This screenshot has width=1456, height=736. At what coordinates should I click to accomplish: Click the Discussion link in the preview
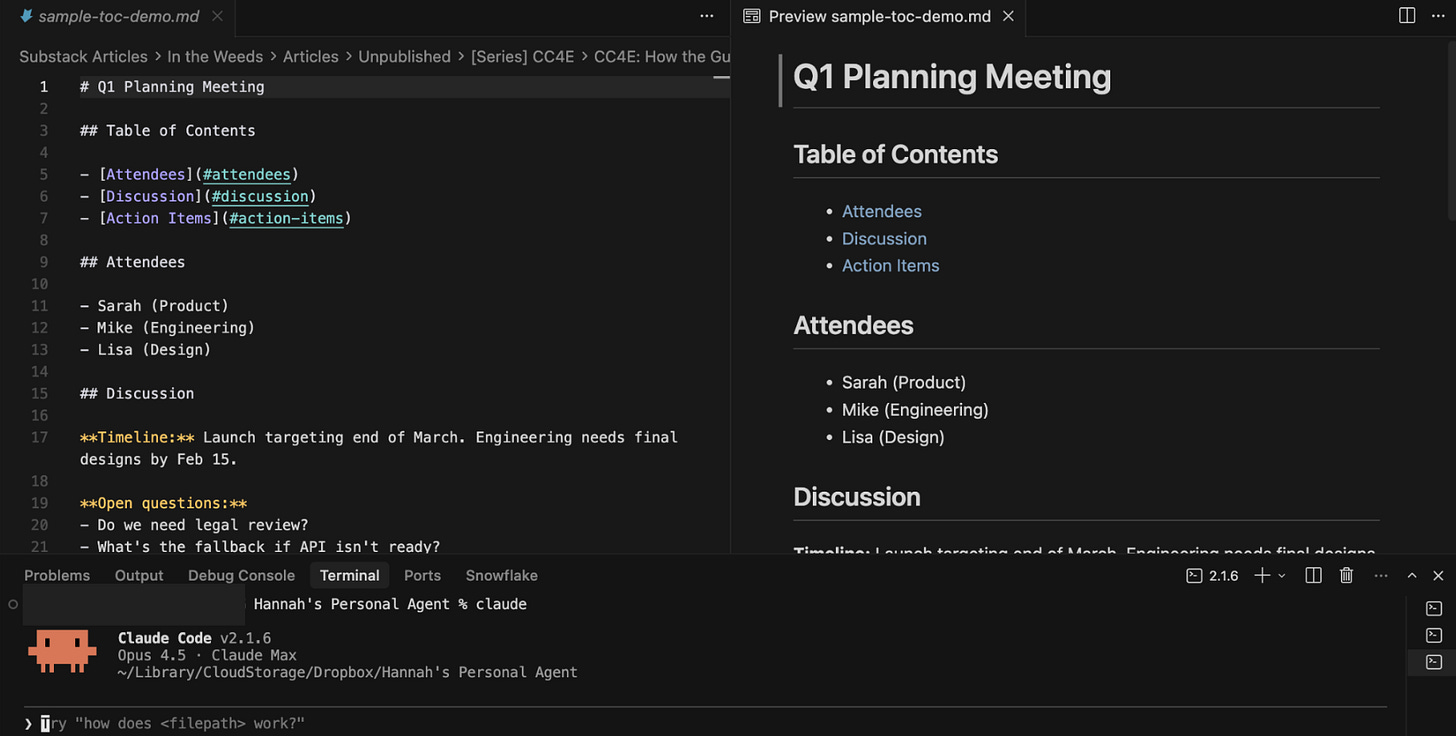[884, 239]
